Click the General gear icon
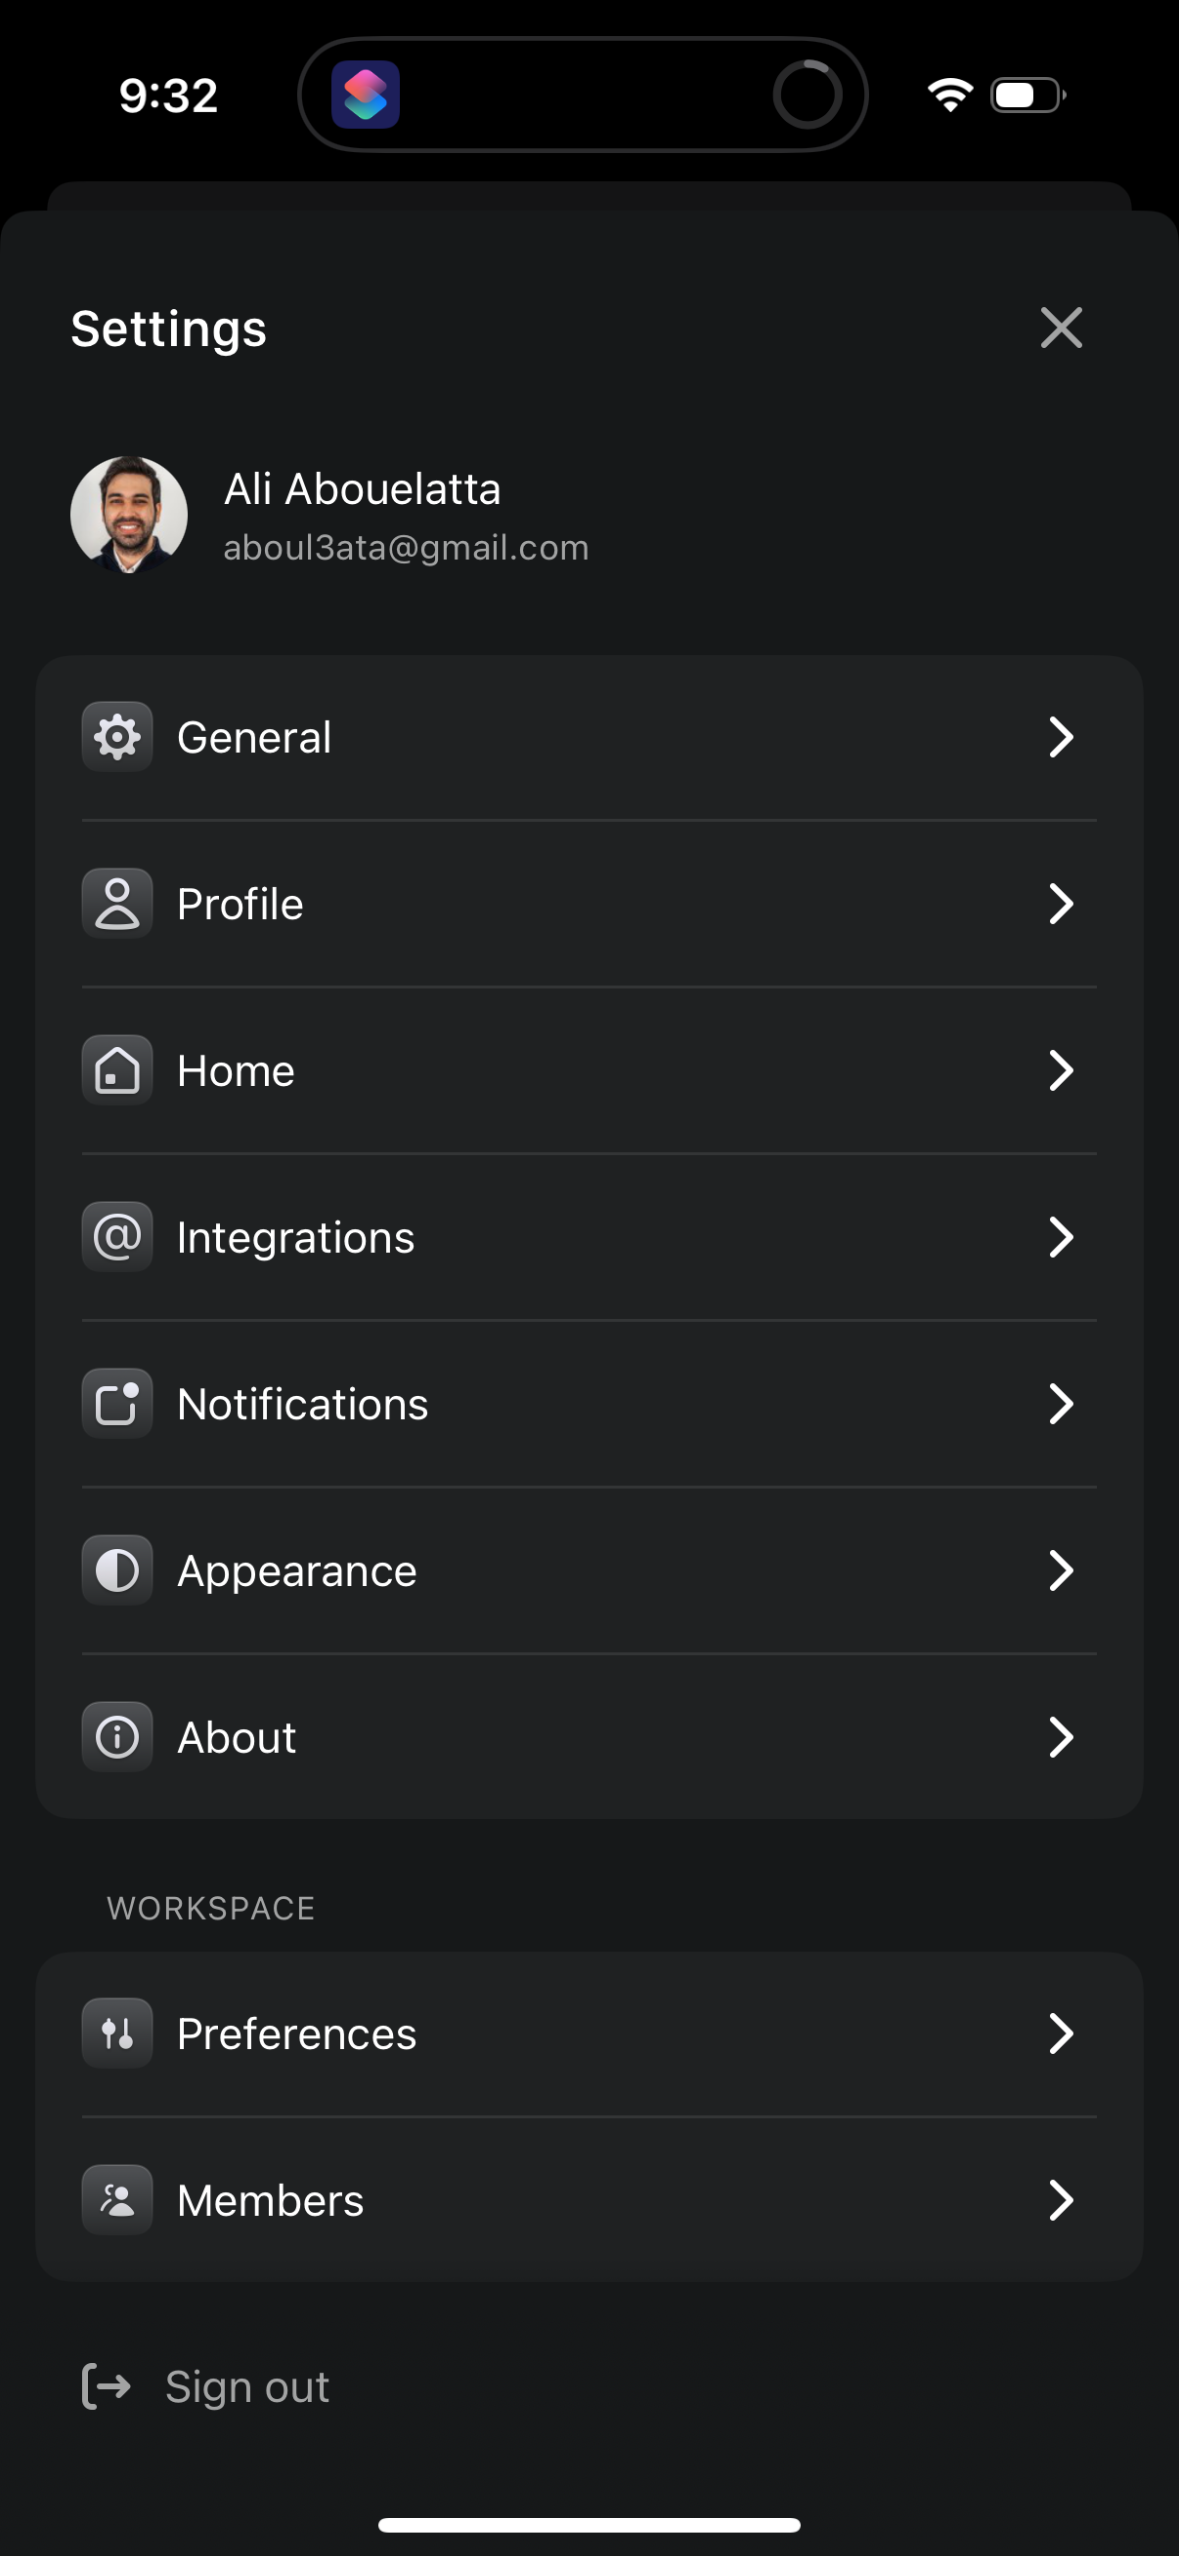 click(x=117, y=737)
